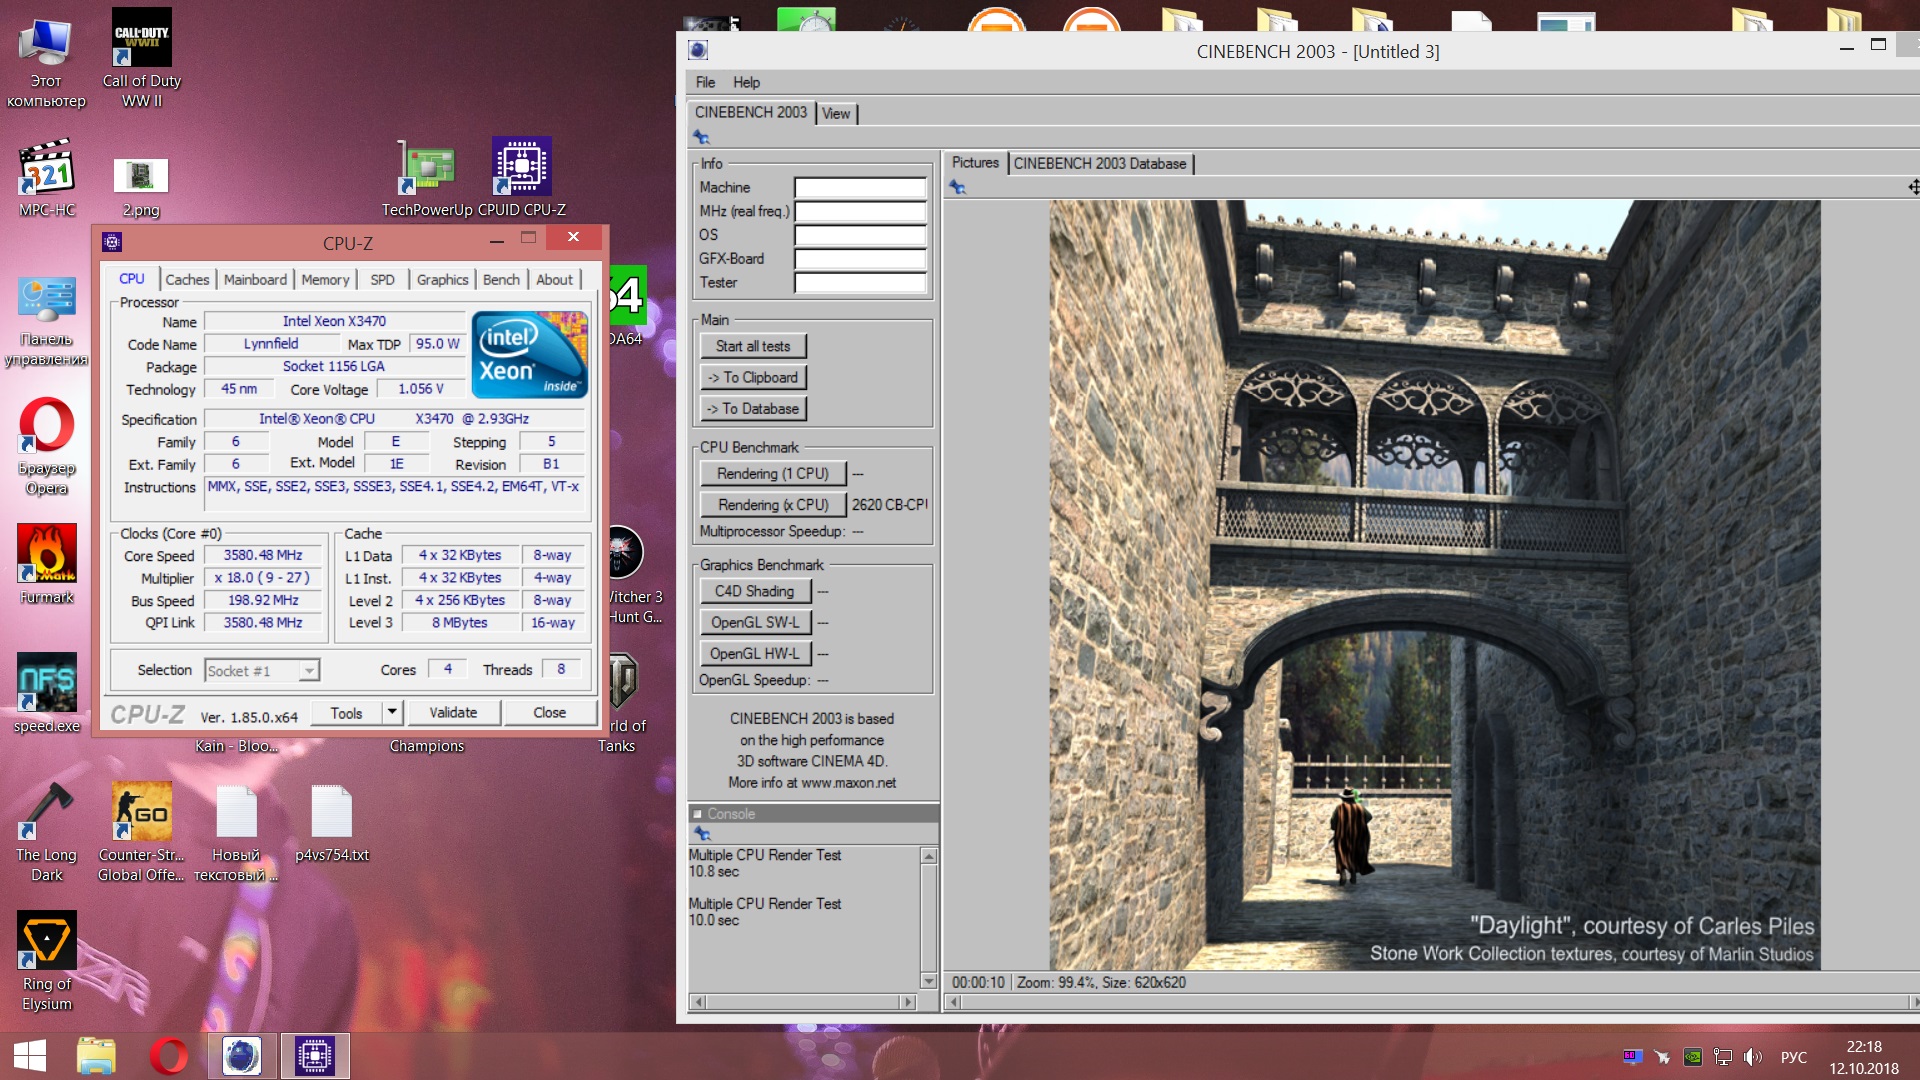This screenshot has width=1920, height=1080.
Task: Click the pin icon in the Console panel
Action: tap(701, 834)
